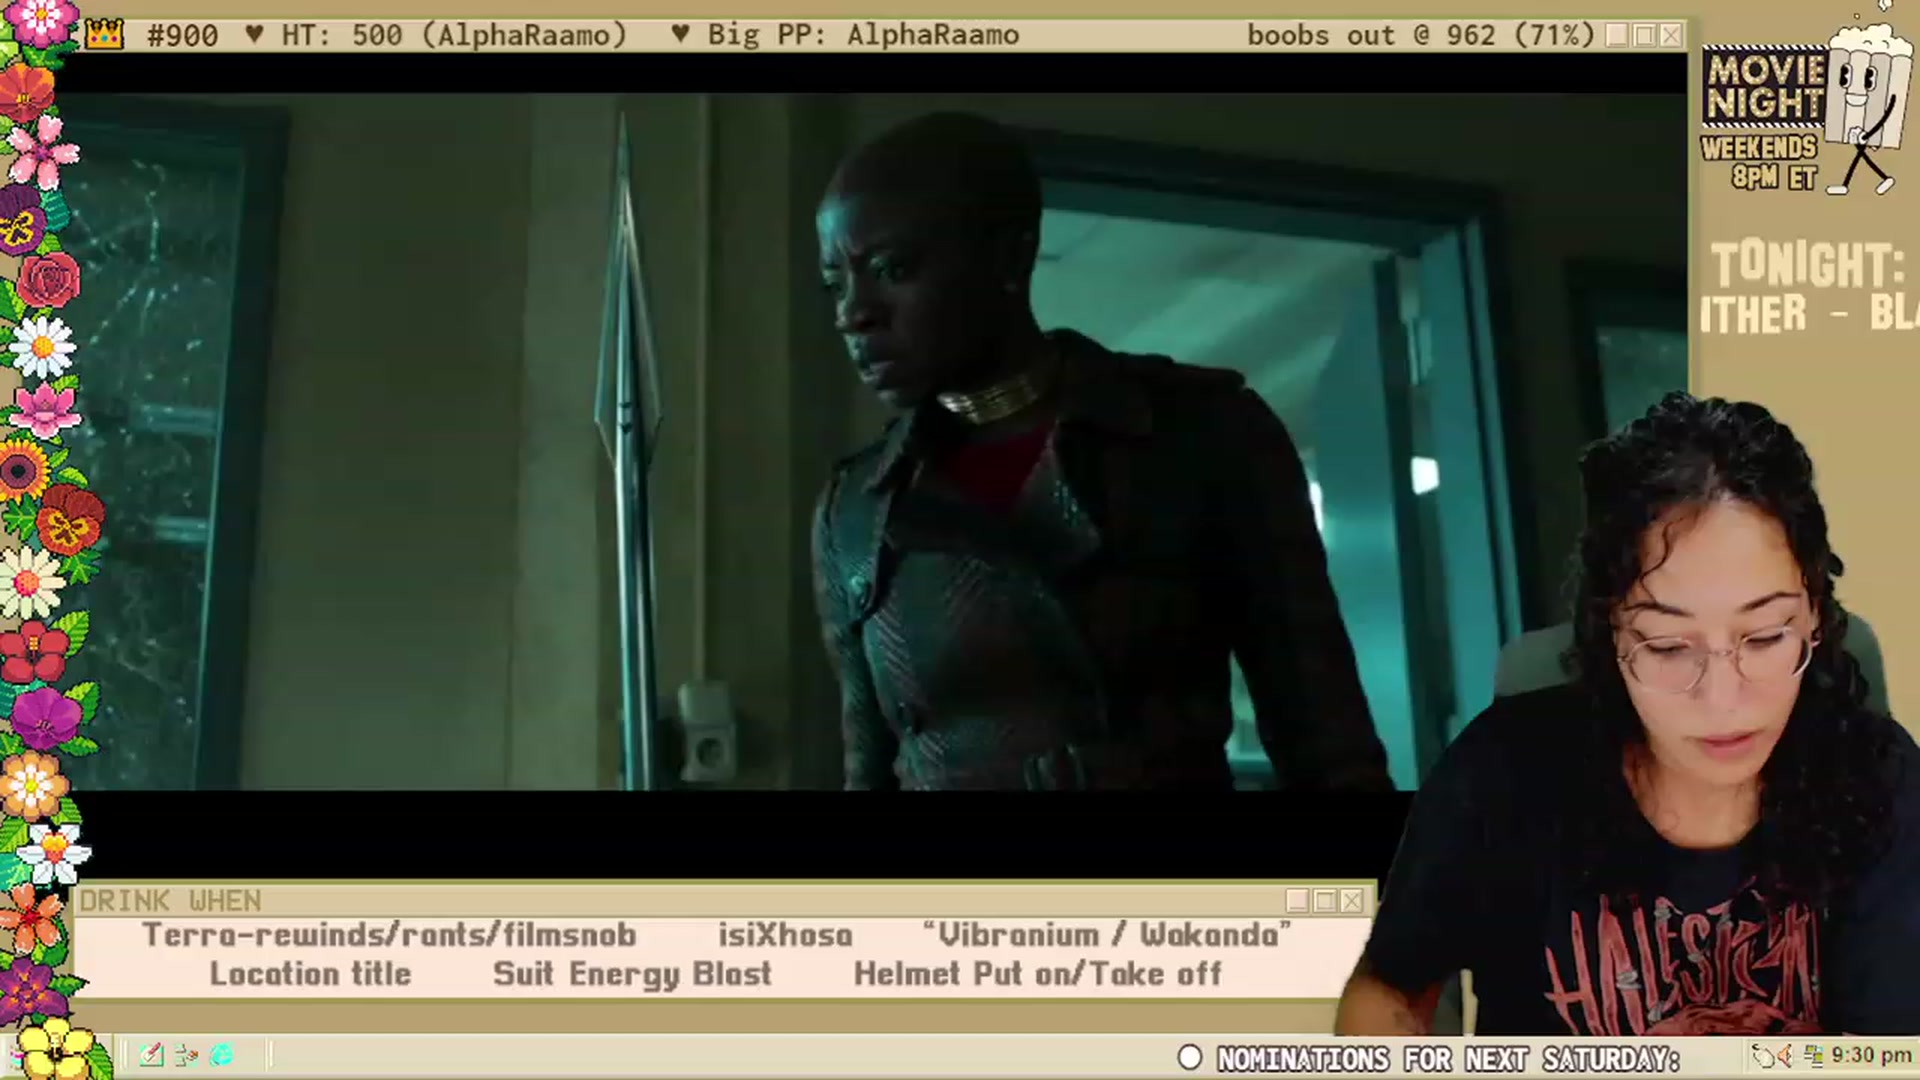Click 'HT: 500 (AlphaRaamo)' text
The image size is (1920, 1080).
click(x=454, y=36)
